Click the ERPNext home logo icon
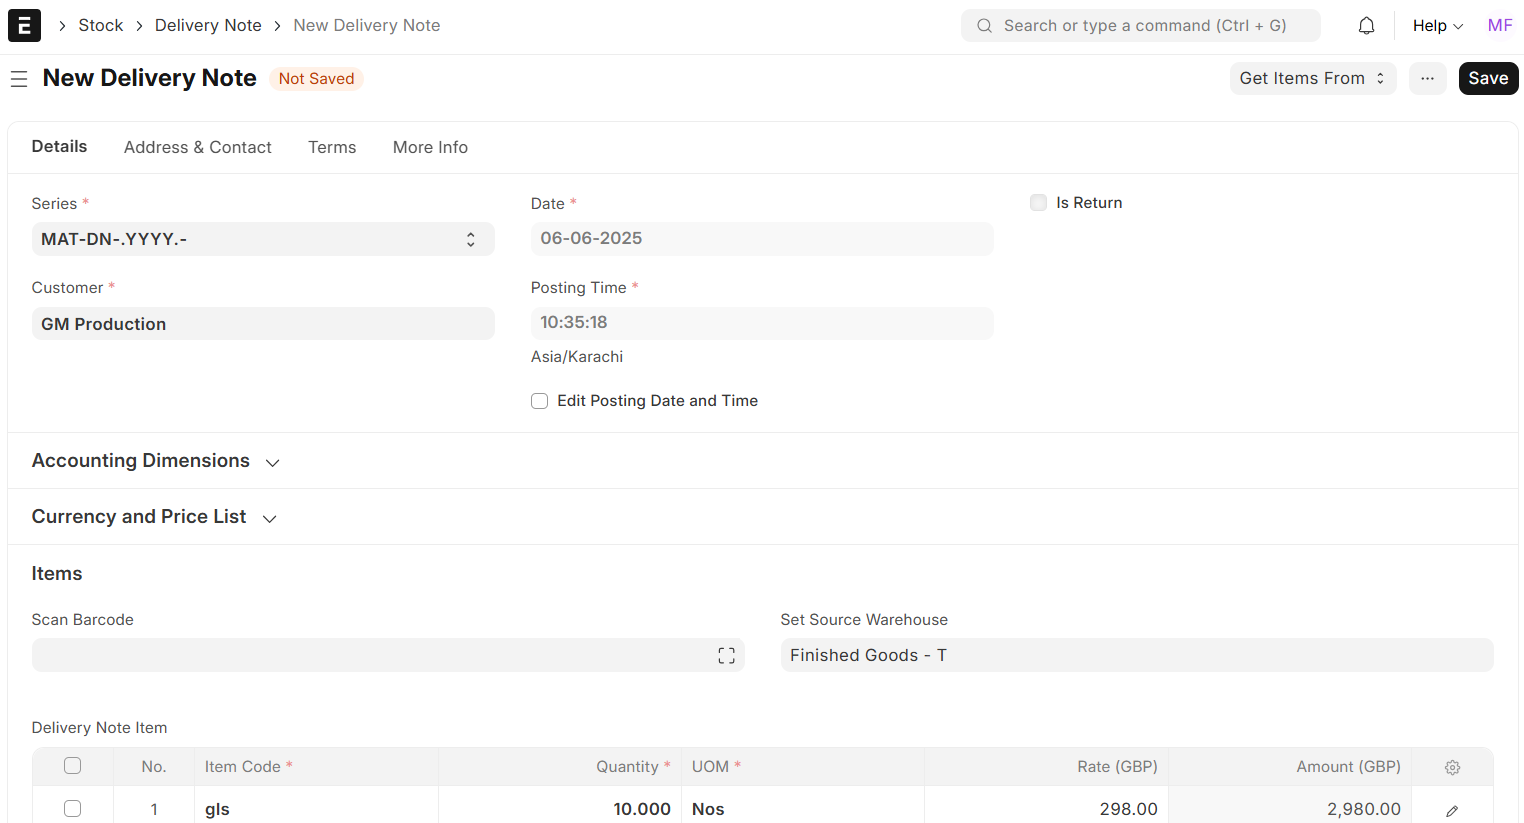This screenshot has width=1524, height=823. (x=24, y=25)
